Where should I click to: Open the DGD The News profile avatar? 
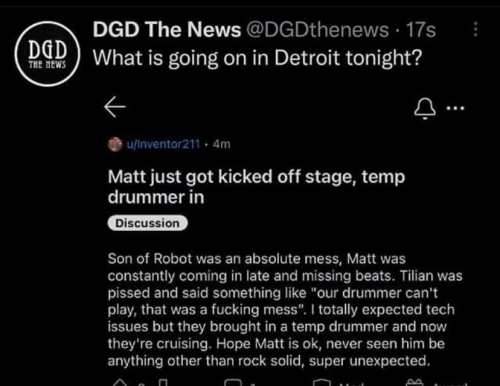pyautogui.click(x=47, y=54)
